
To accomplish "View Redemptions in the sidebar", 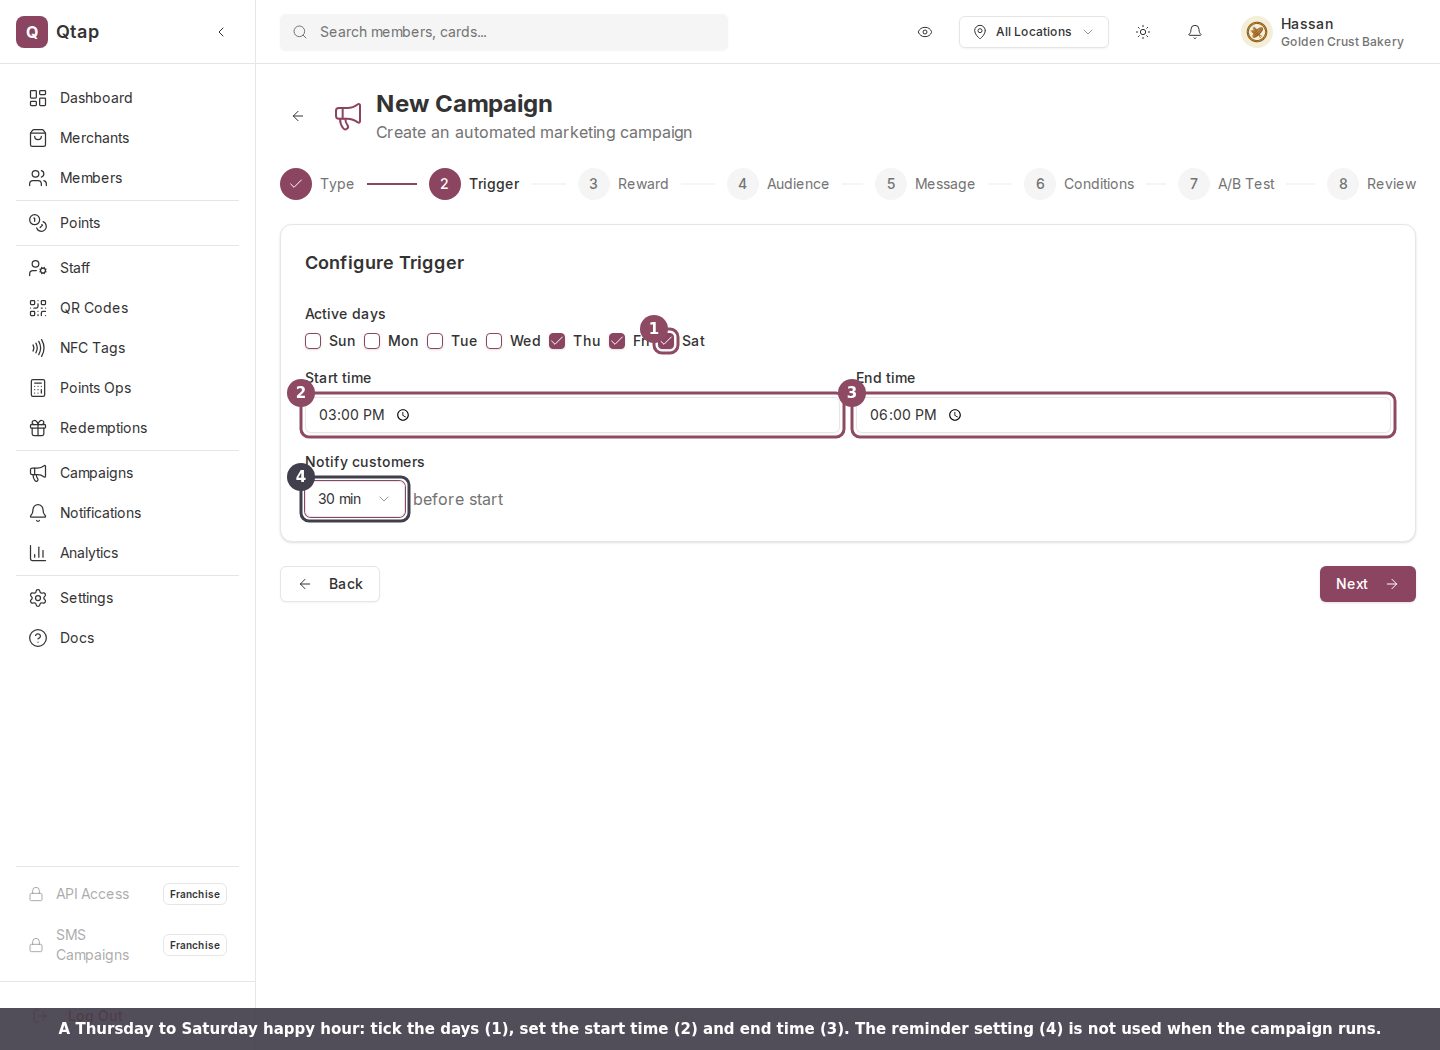I will tap(128, 428).
